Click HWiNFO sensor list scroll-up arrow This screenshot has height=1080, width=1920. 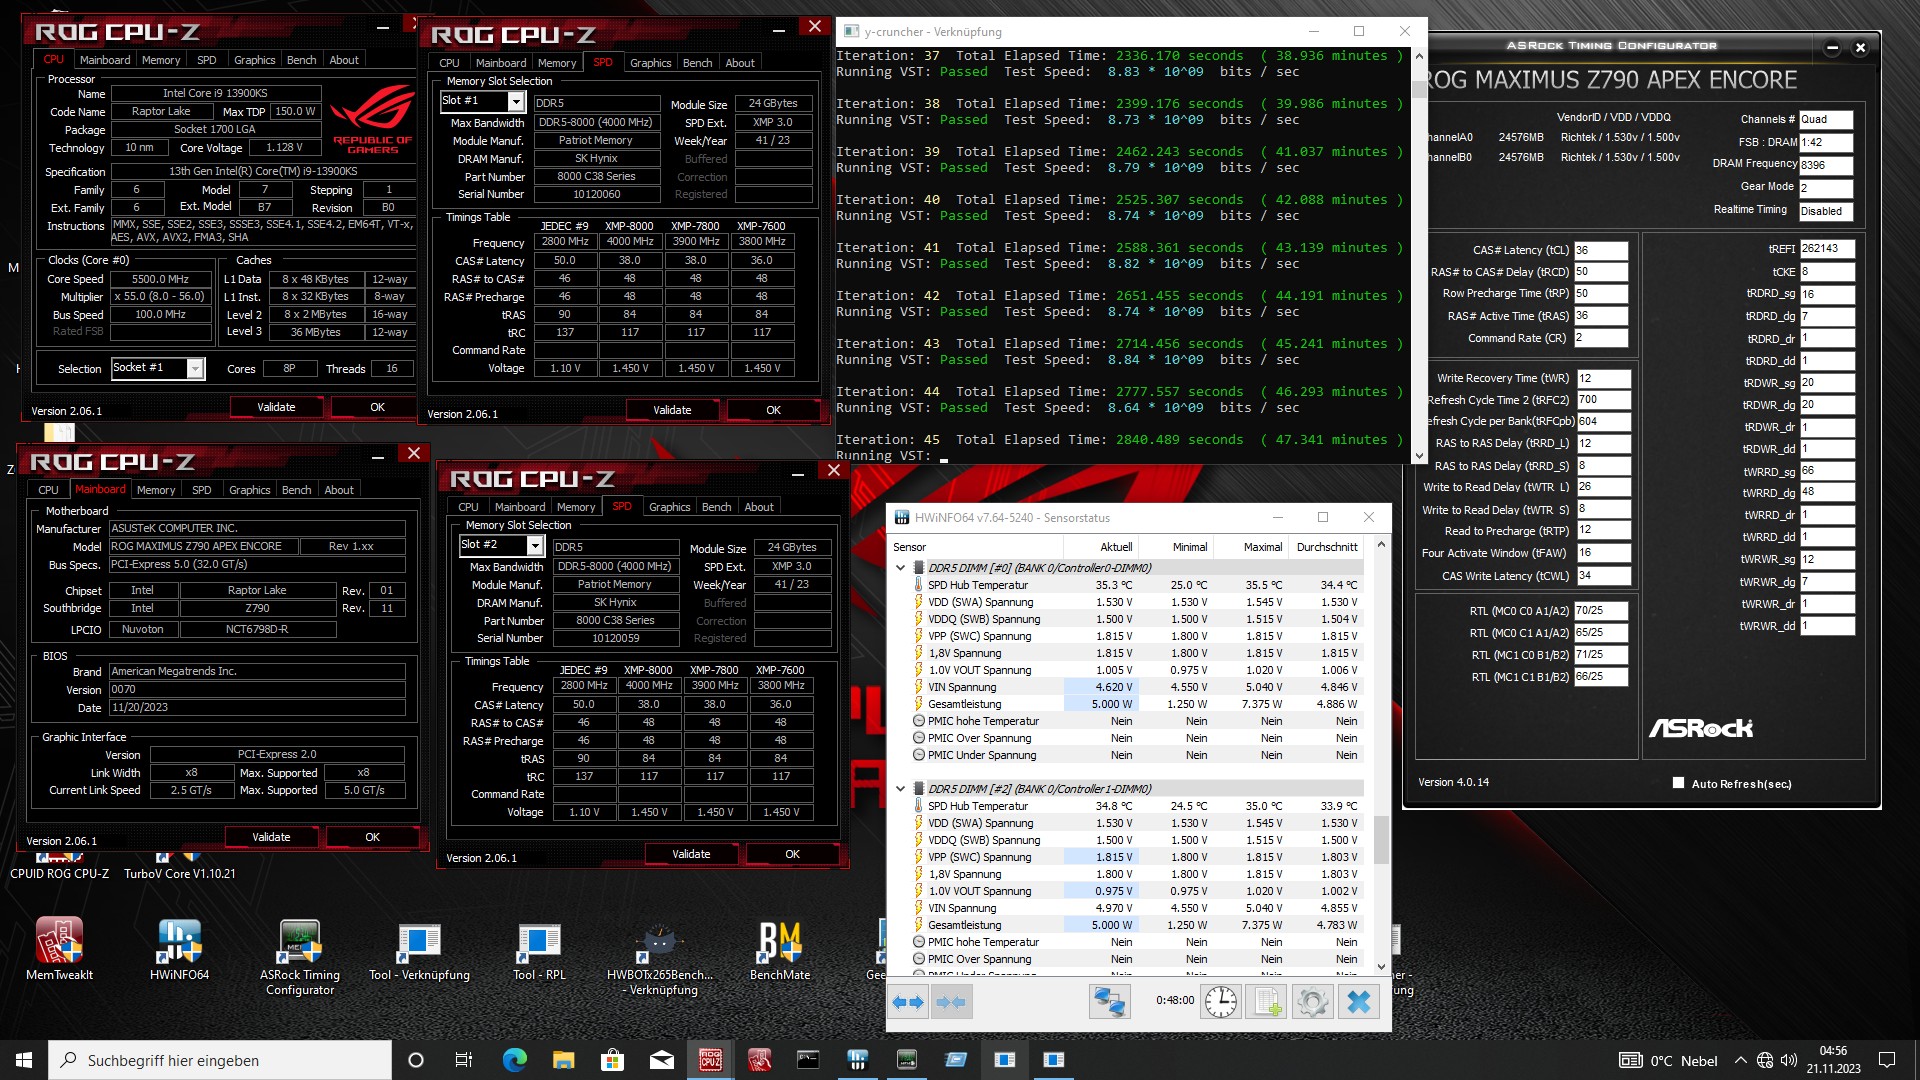1381,545
